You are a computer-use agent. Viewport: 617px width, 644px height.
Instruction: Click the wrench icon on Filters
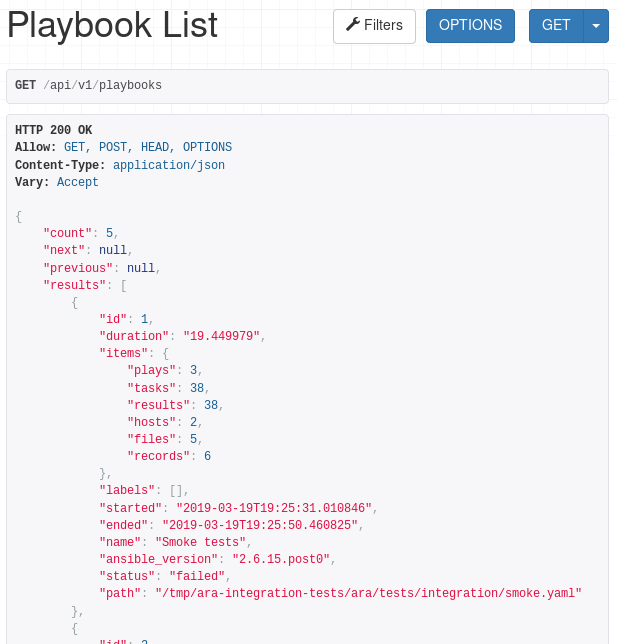coord(352,25)
